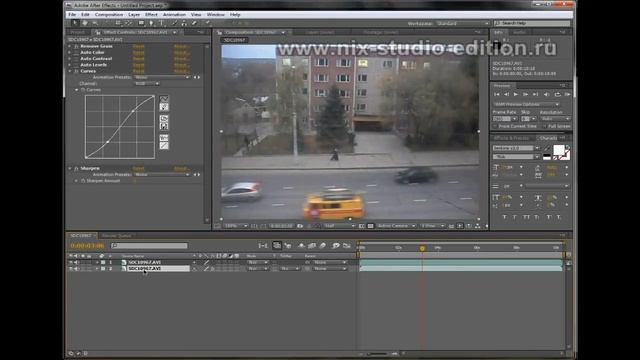
Task: Pick a color with the Character eyedropper
Action: [547, 148]
